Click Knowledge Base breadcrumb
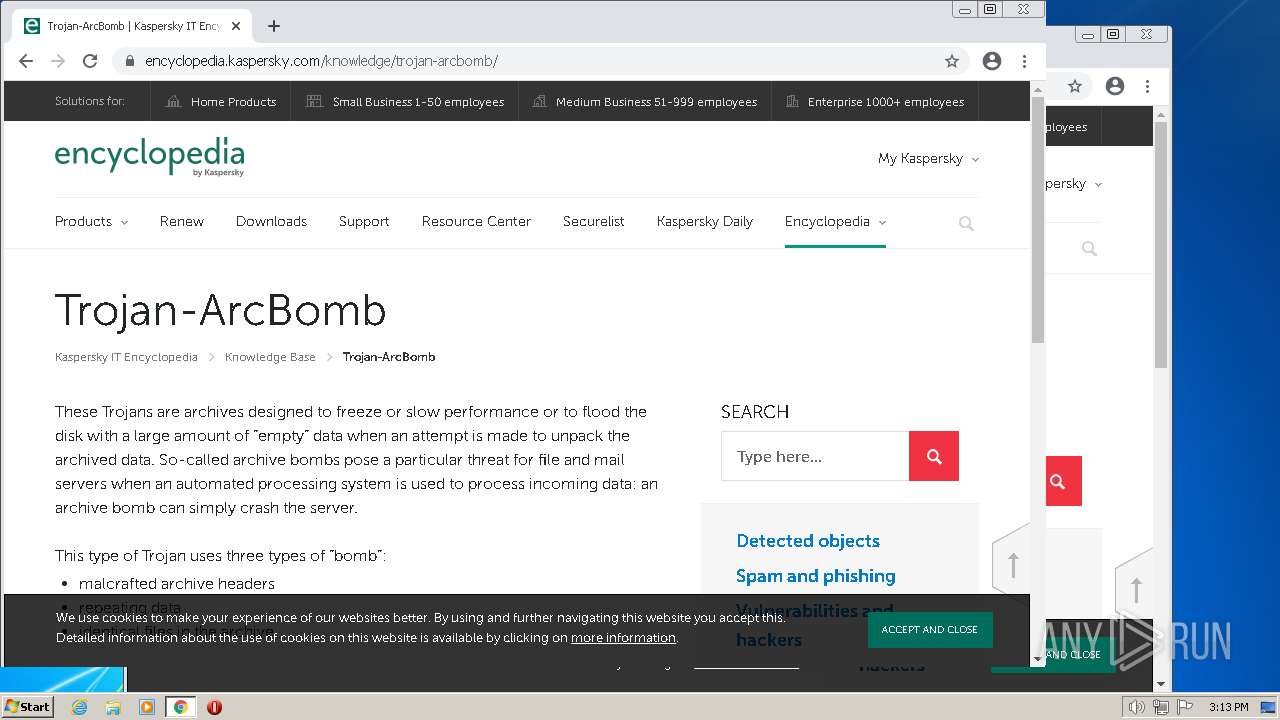 pyautogui.click(x=270, y=357)
